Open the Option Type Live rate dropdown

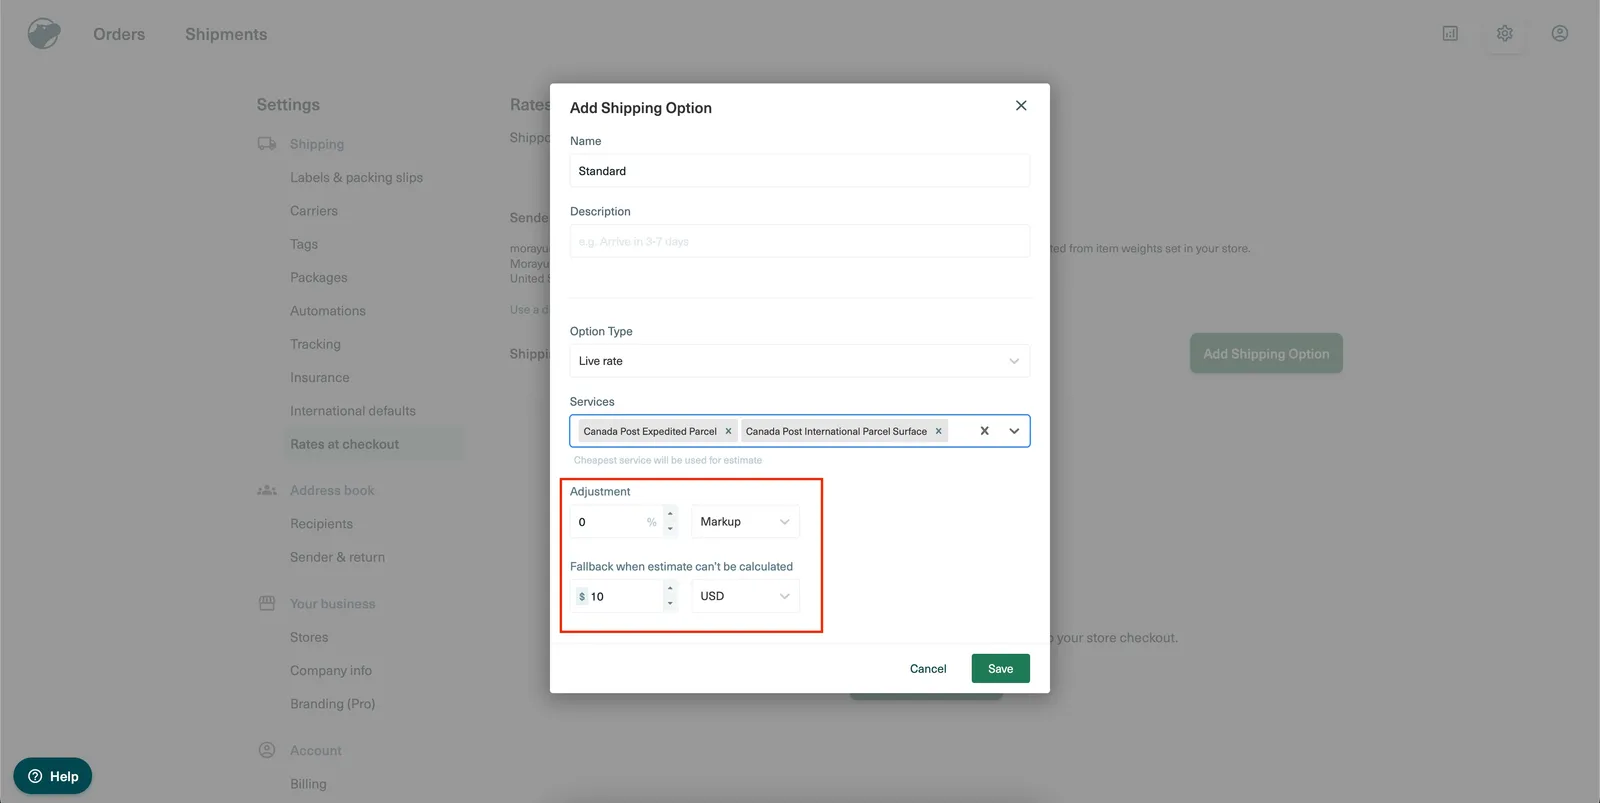click(799, 361)
